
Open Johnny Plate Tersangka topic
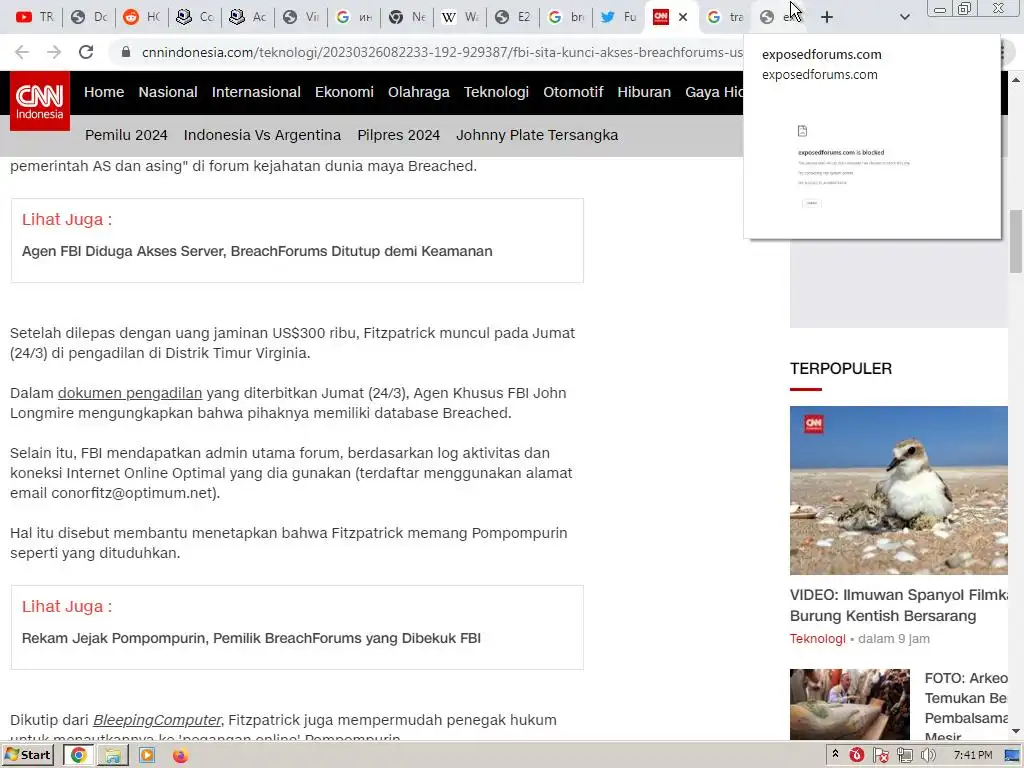click(x=537, y=135)
